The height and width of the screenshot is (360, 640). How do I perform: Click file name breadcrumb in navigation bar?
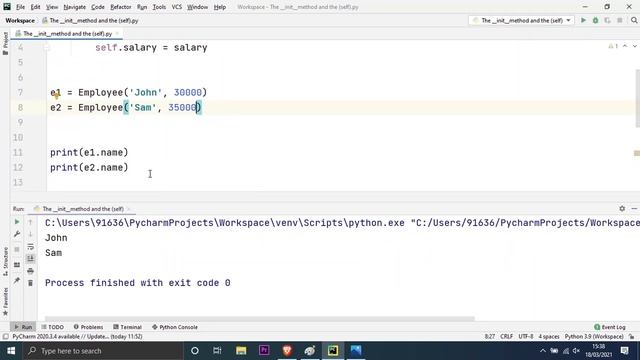click(90, 20)
